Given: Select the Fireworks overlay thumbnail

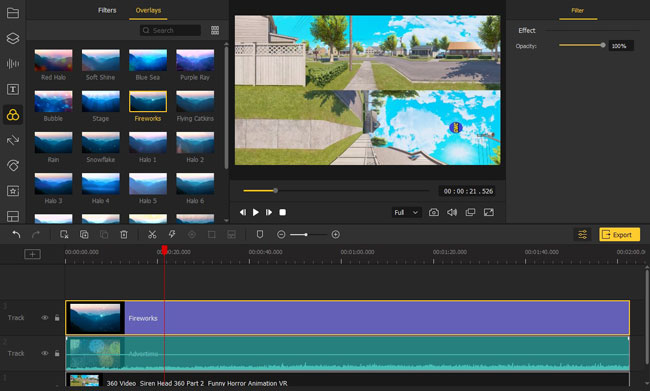Looking at the screenshot, I should tap(148, 102).
